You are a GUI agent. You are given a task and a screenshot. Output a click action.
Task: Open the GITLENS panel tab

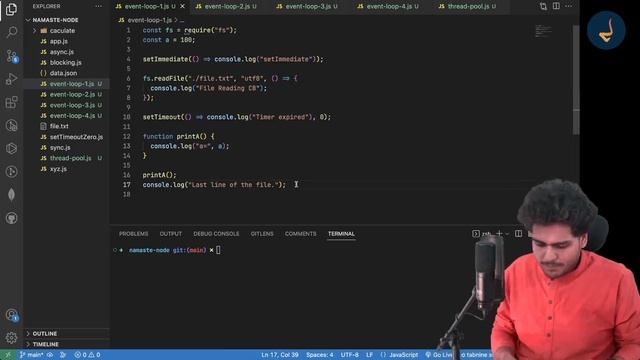[262, 234]
